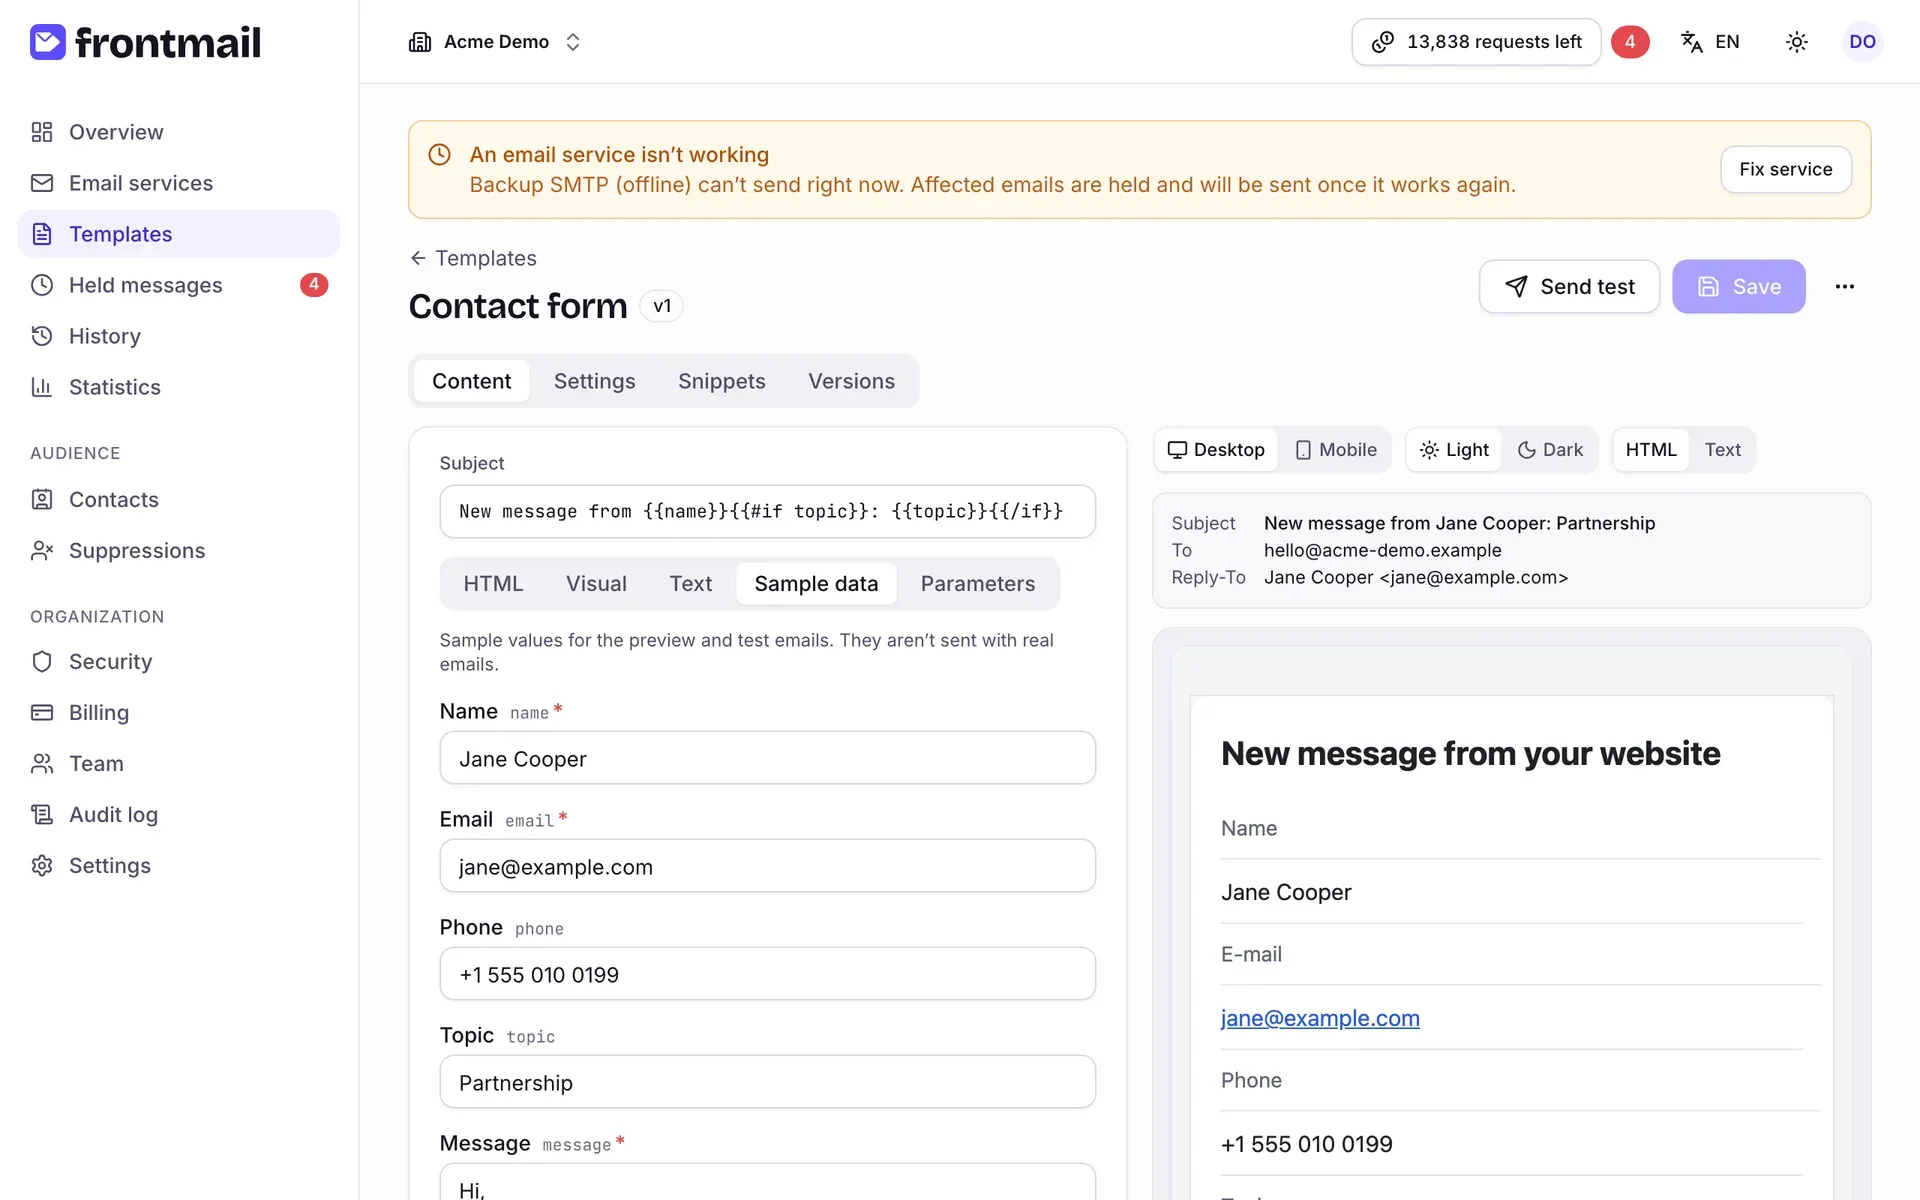Switch editor to the HTML tab

click(493, 584)
